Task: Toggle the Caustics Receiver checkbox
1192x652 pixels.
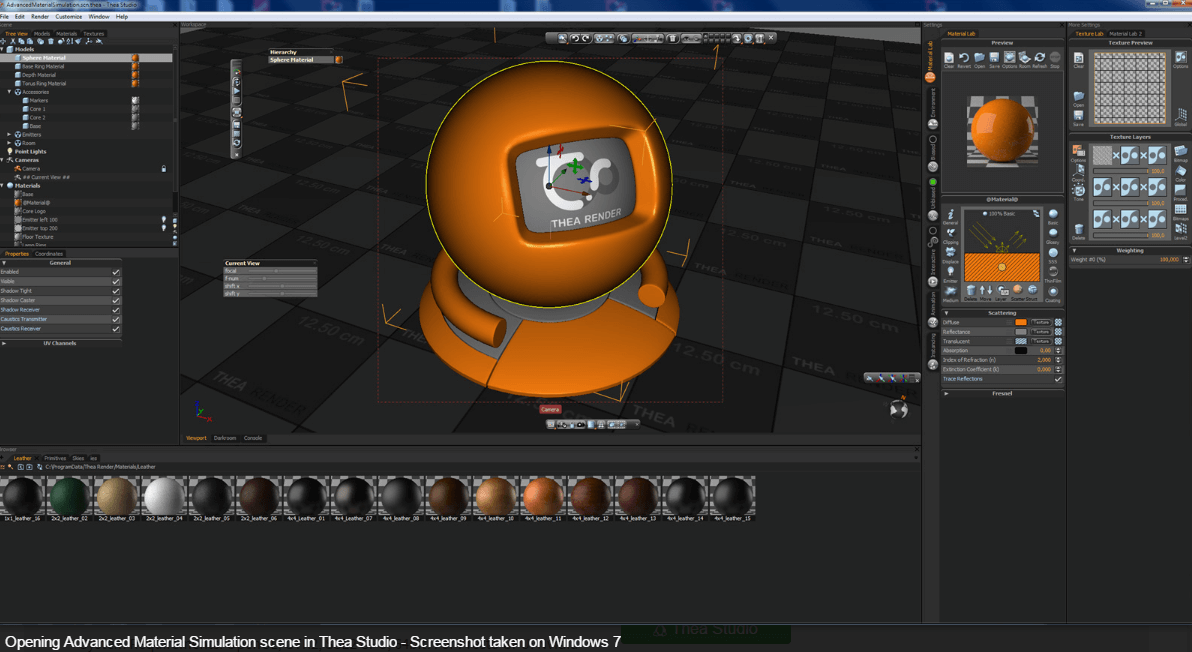Action: point(115,328)
